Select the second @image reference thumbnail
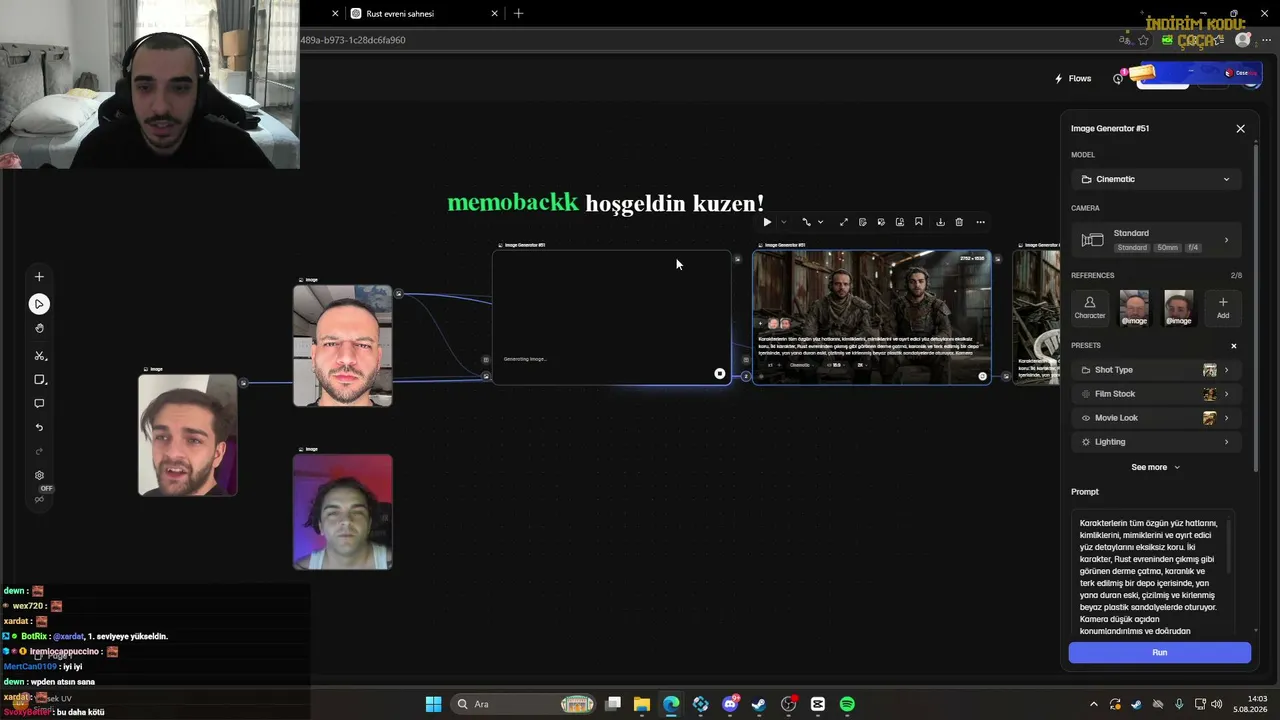The image size is (1280, 720). point(1179,307)
